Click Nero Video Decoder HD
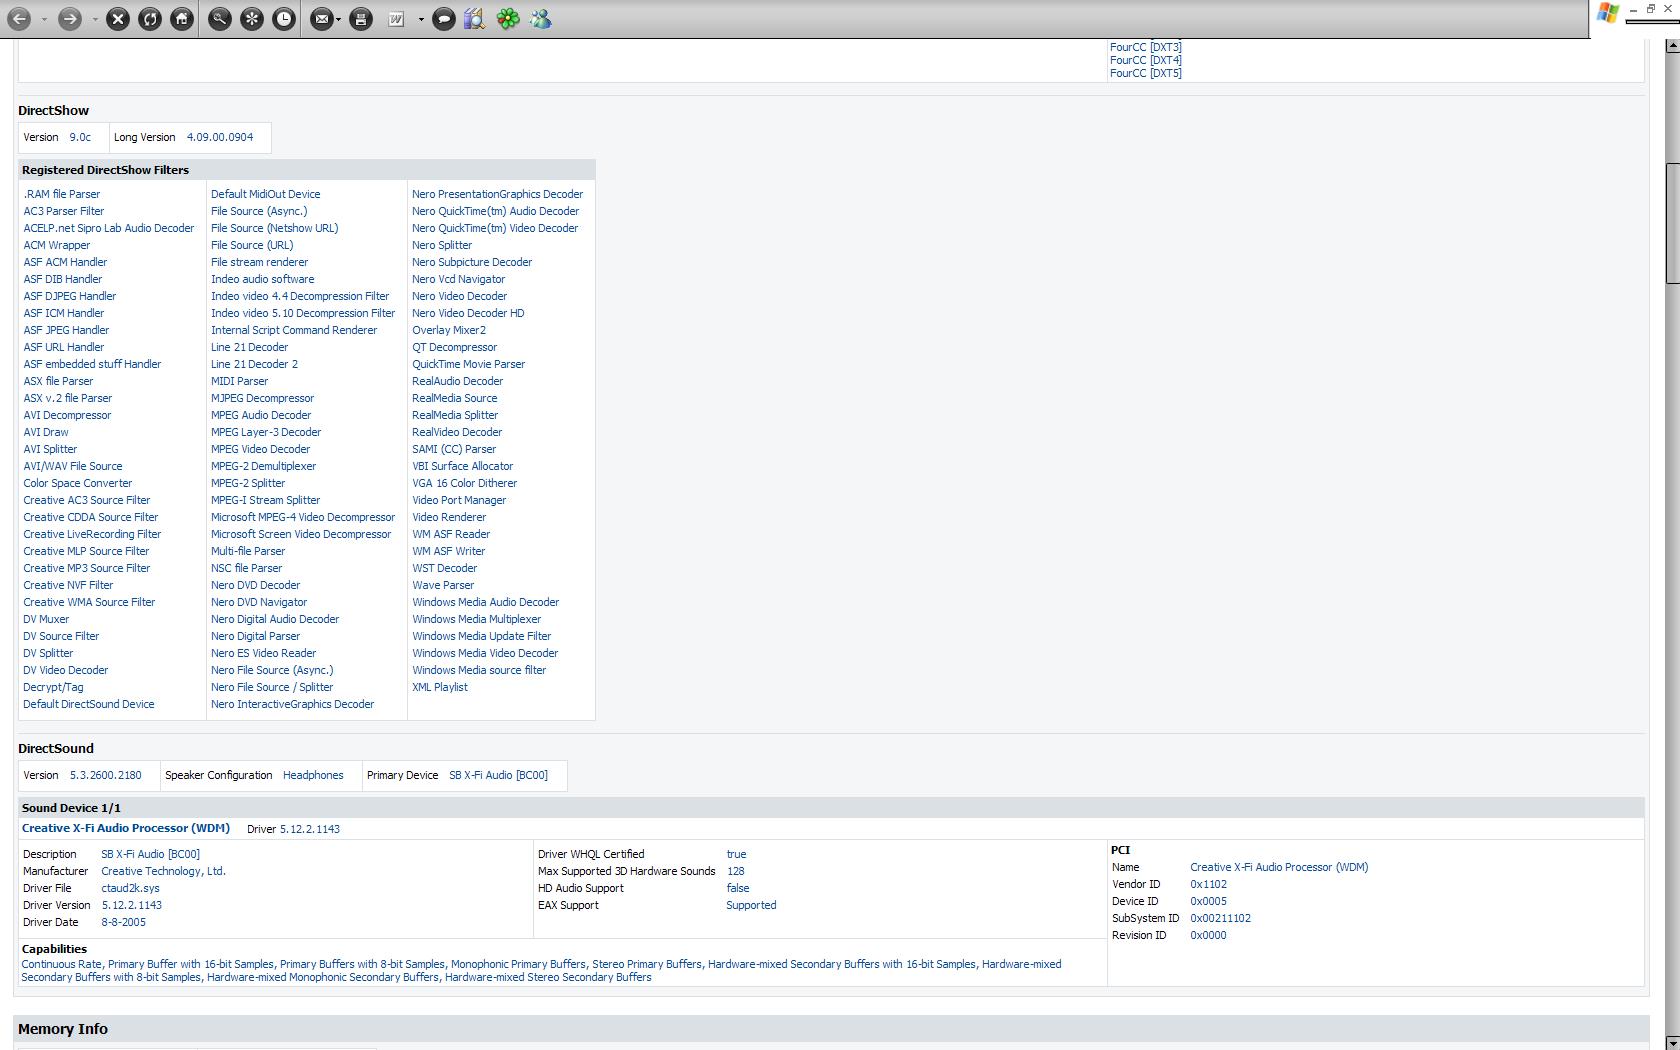1680x1050 pixels. [468, 313]
